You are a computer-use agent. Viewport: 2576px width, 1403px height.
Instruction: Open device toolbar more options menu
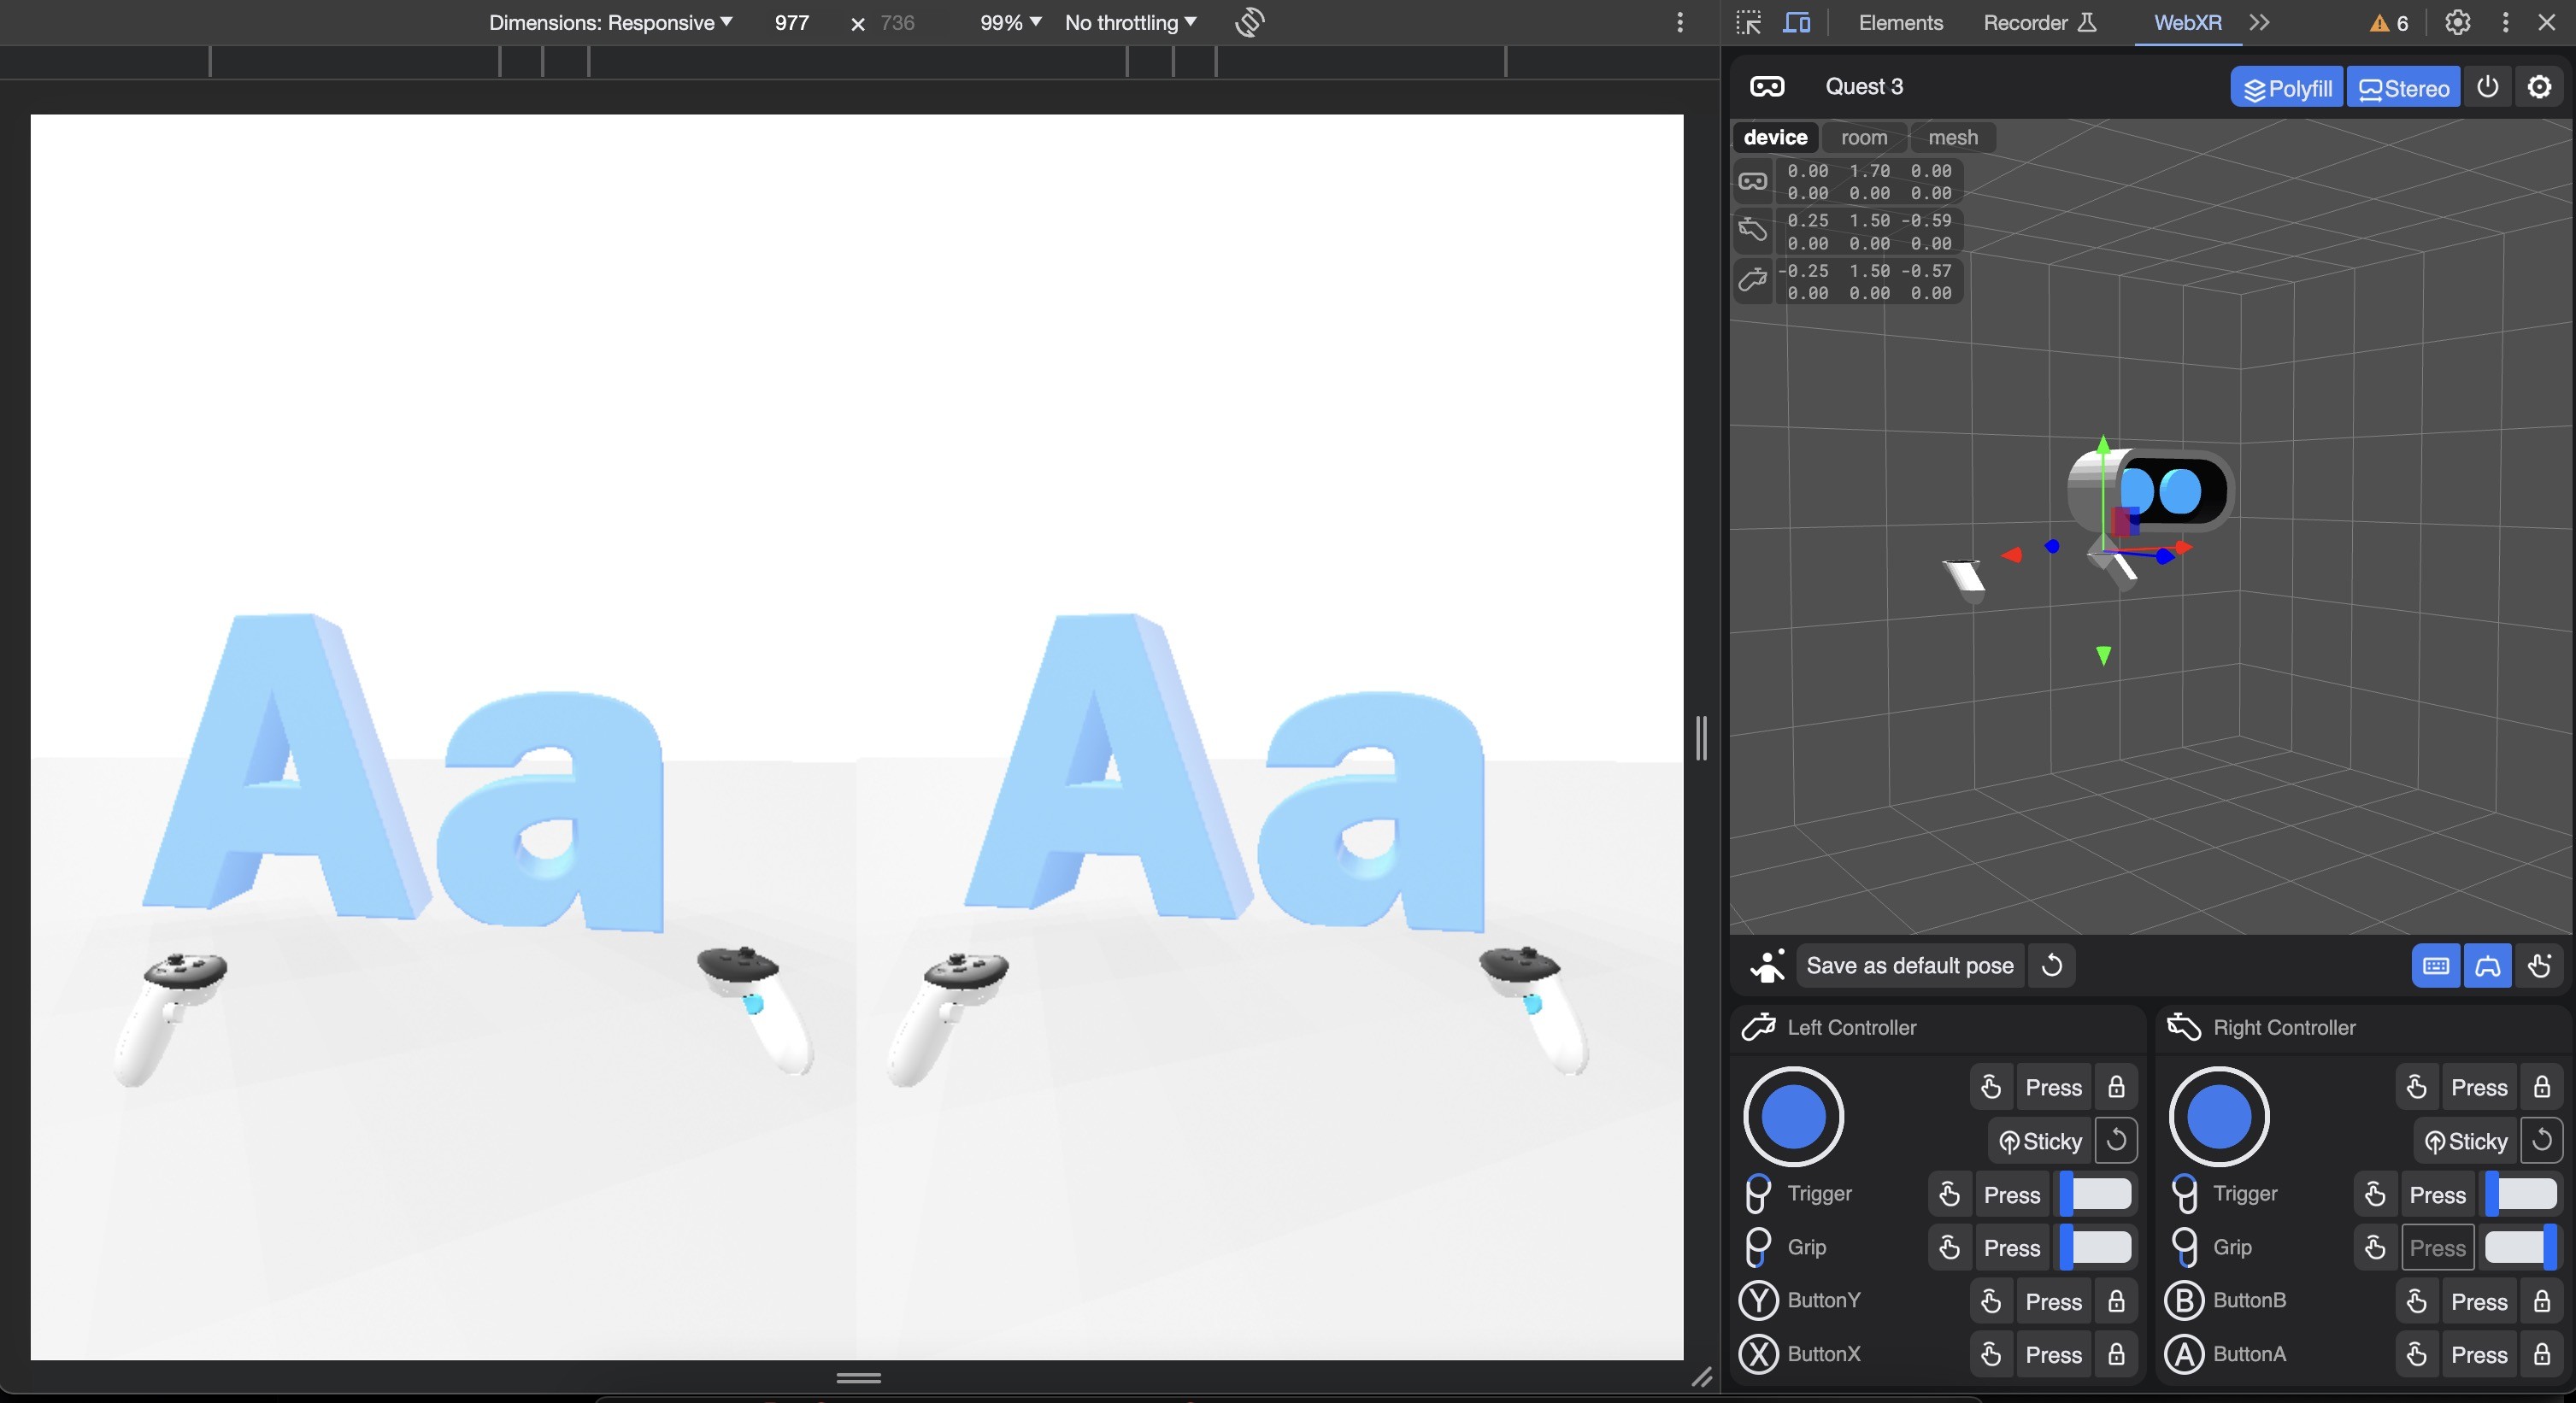point(1680,22)
